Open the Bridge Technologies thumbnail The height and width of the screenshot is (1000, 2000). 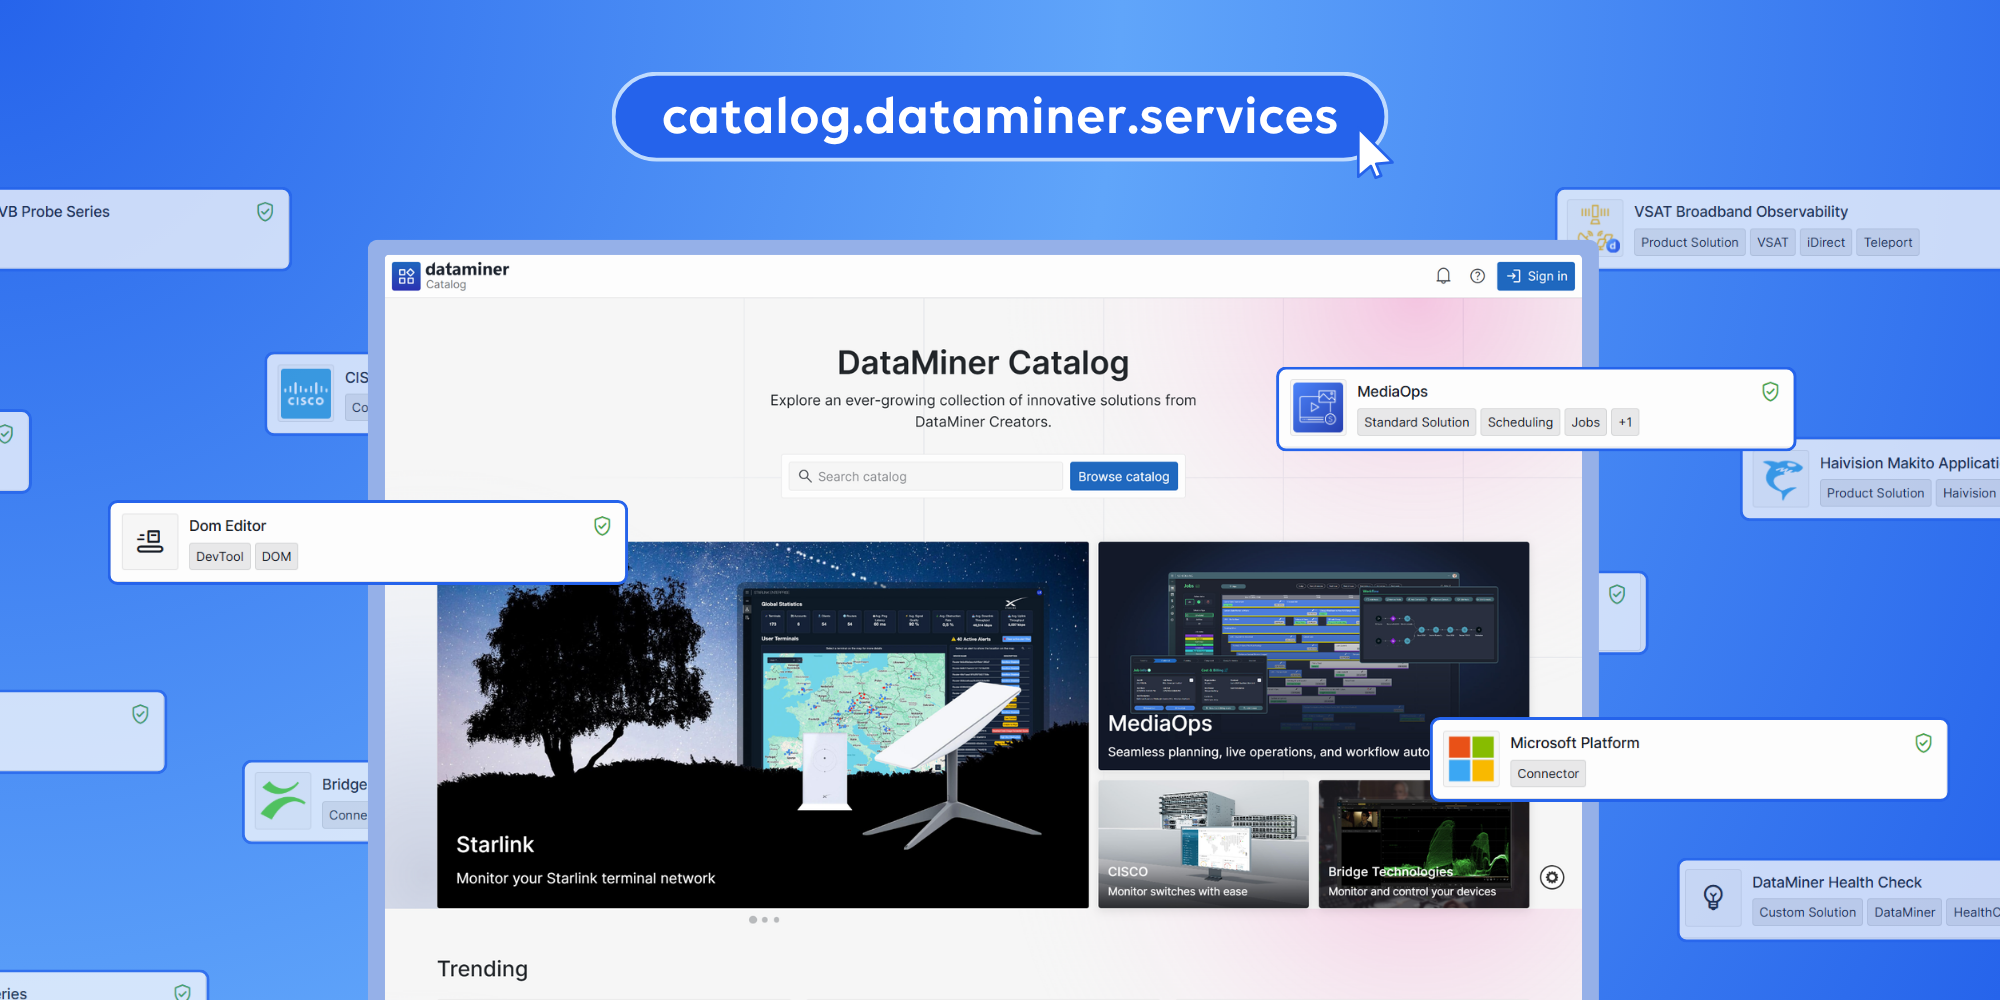point(1422,843)
